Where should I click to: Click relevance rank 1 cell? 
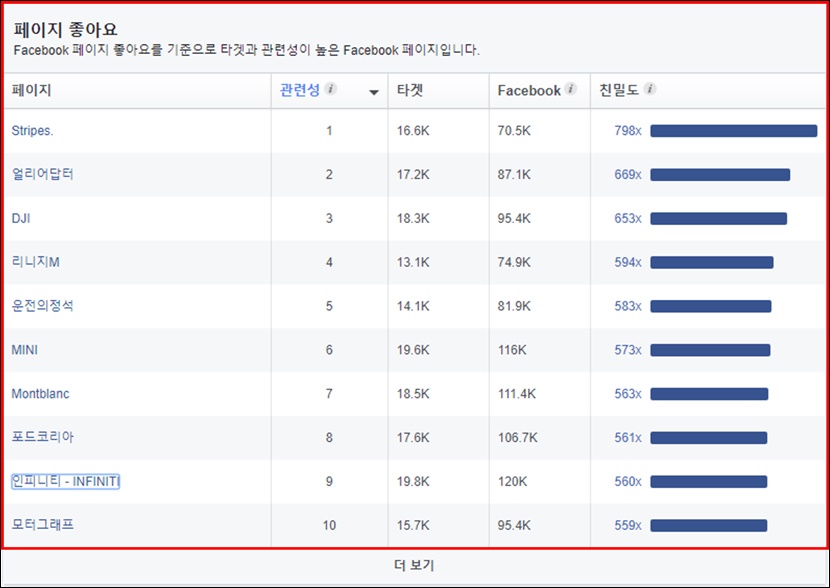[x=329, y=131]
